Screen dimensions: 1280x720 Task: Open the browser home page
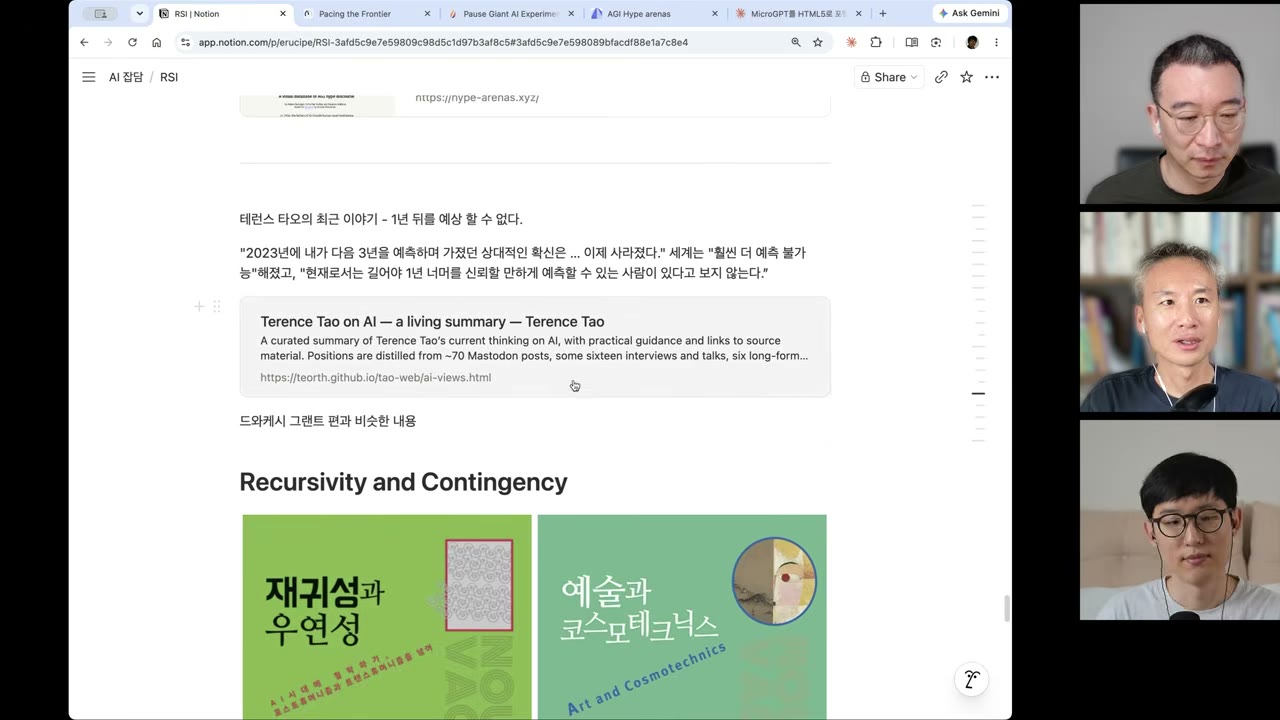[x=156, y=42]
